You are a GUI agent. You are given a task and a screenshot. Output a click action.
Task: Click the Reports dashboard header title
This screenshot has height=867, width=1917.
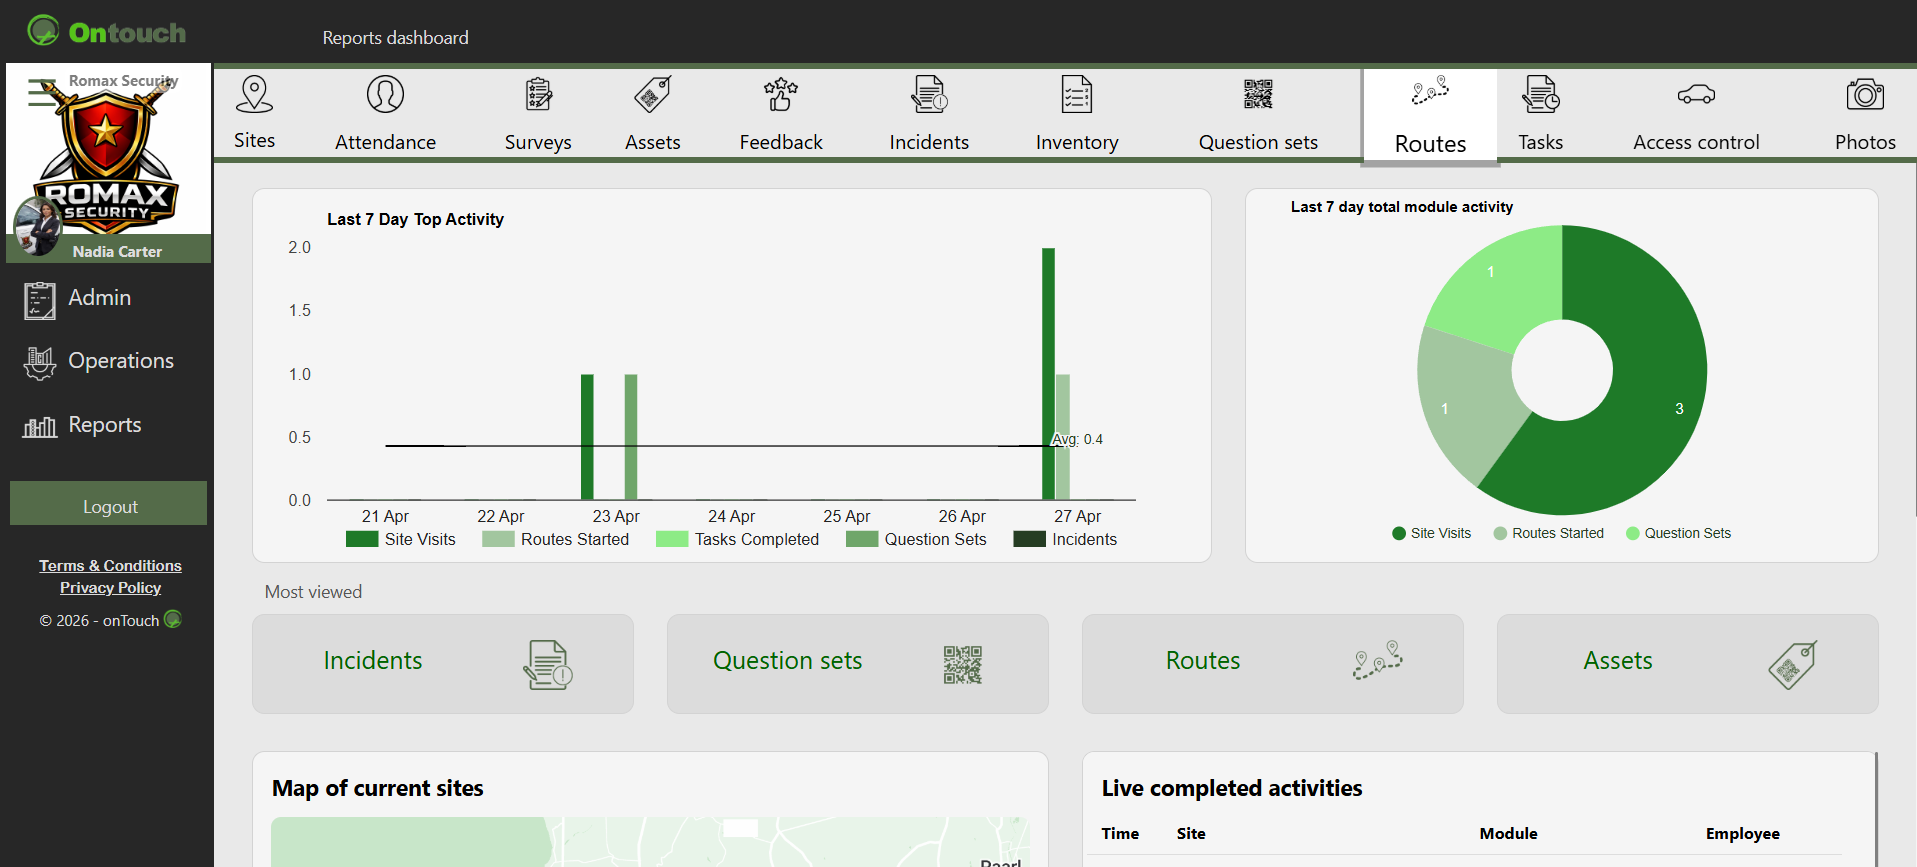pos(395,38)
